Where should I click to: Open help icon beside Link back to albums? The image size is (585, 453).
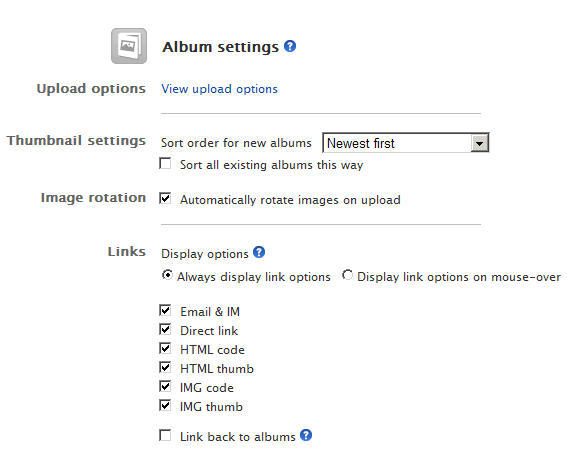306,435
